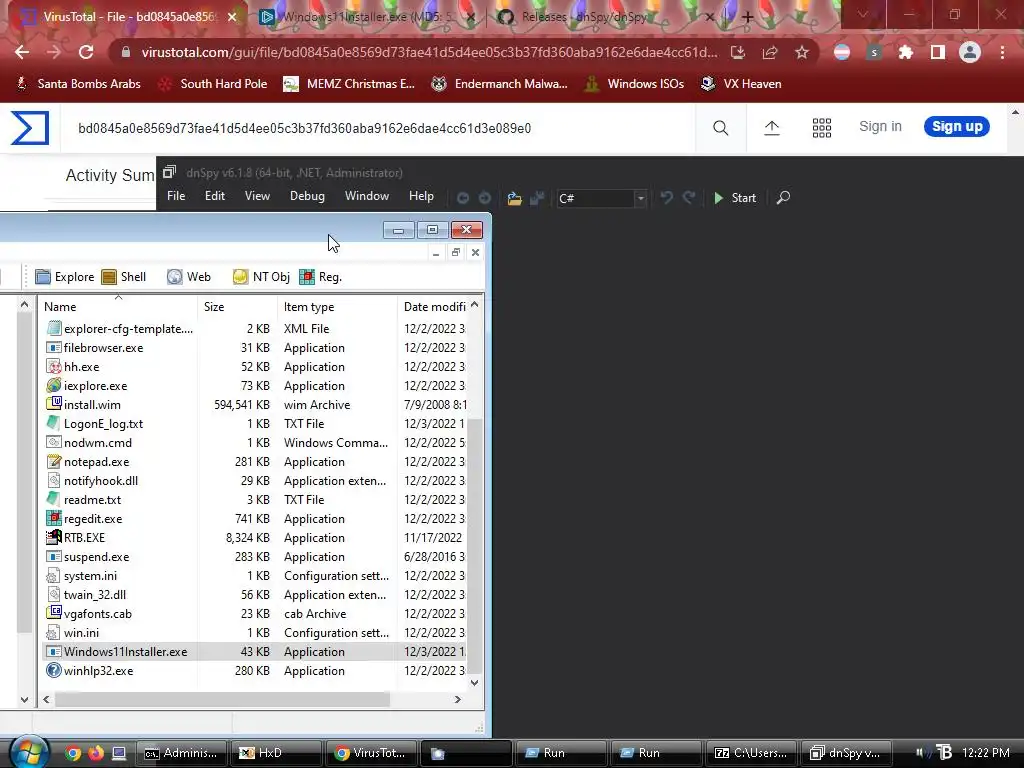Image resolution: width=1024 pixels, height=768 pixels.
Task: Click the HxD taskbar button
Action: click(278, 753)
